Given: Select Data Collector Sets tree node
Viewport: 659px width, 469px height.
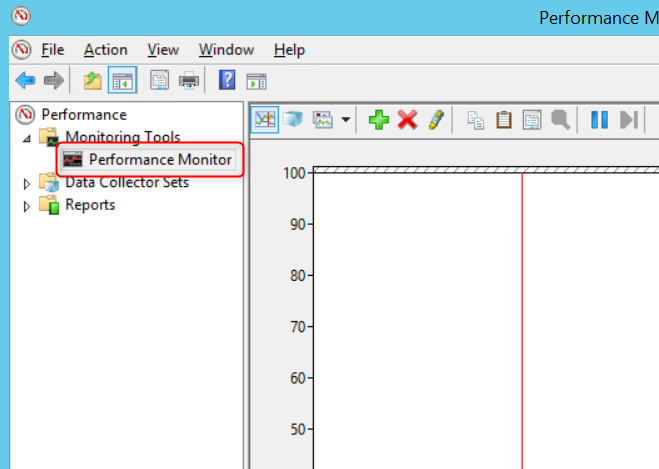Looking at the screenshot, I should (127, 182).
